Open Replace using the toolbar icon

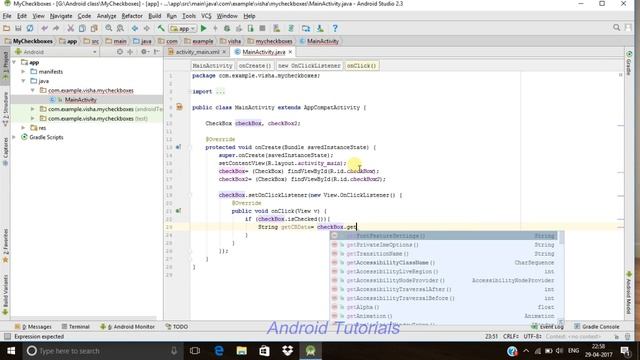(120, 28)
